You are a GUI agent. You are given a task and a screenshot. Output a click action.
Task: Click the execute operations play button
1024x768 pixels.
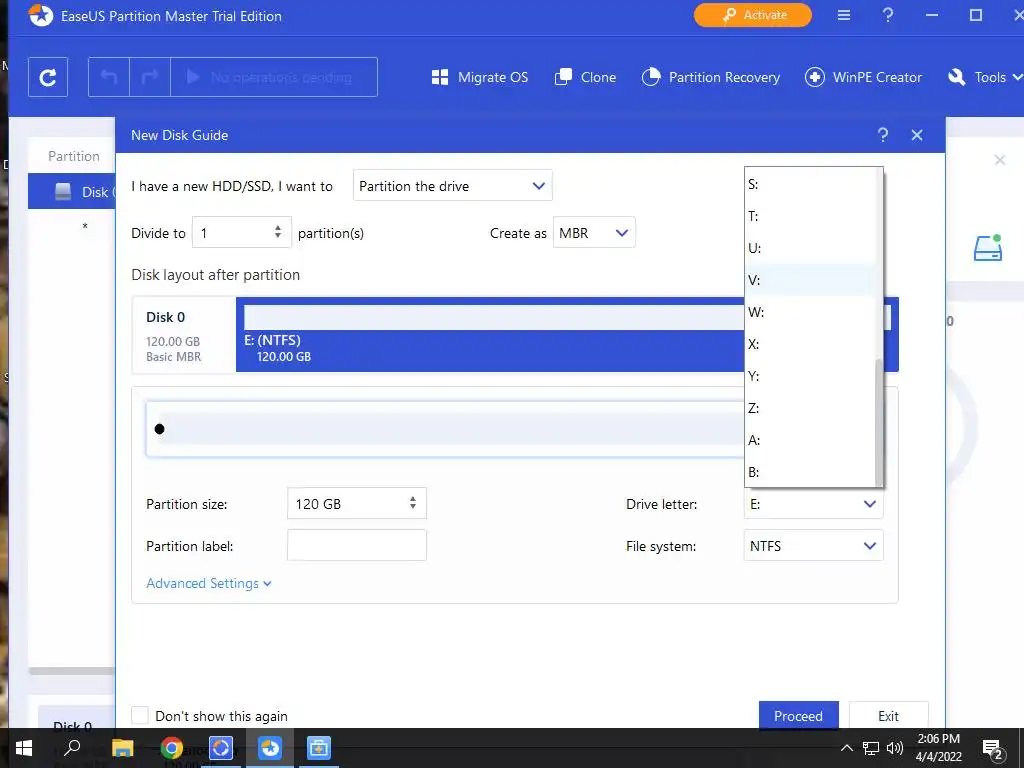point(274,77)
